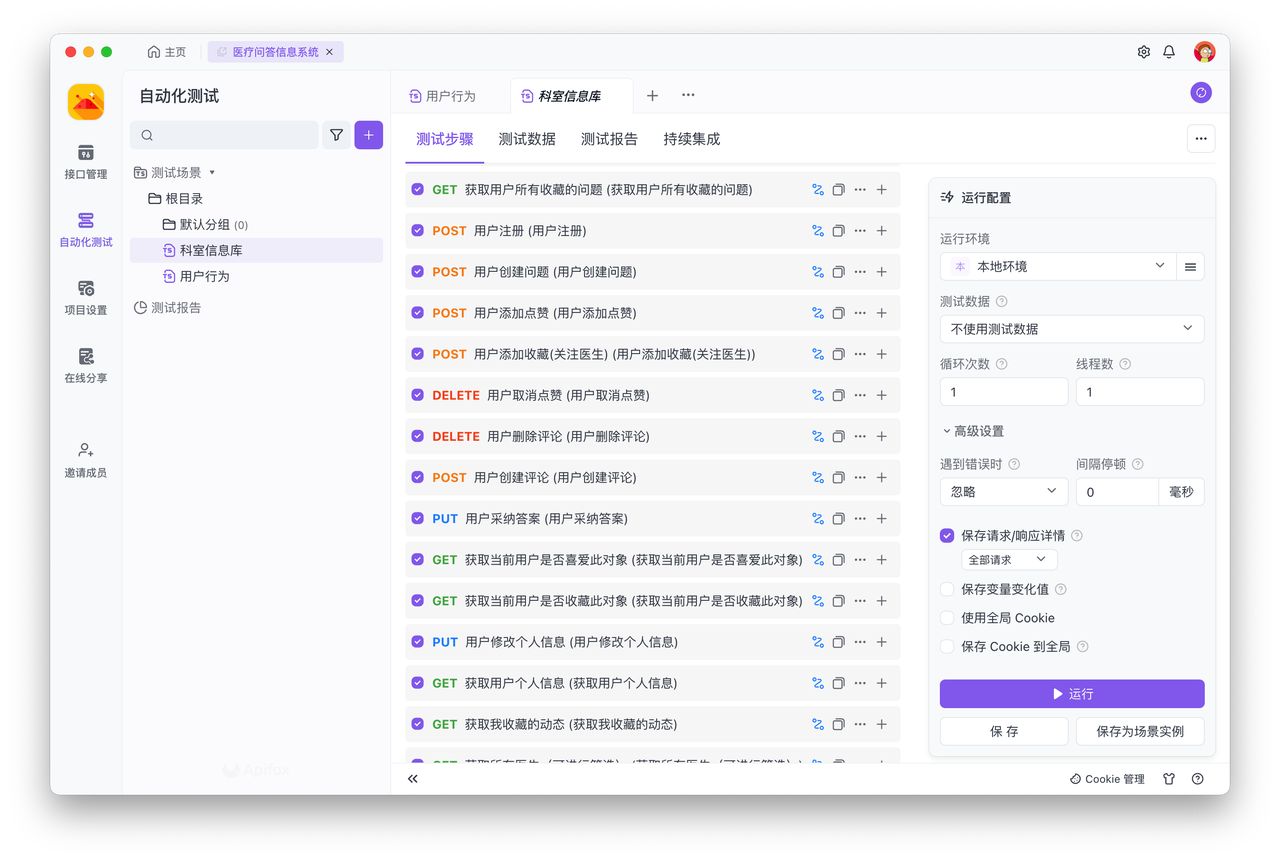Image resolution: width=1280 pixels, height=861 pixels.
Task: Expand the 不使用测试数据 dropdown
Action: coord(1071,329)
